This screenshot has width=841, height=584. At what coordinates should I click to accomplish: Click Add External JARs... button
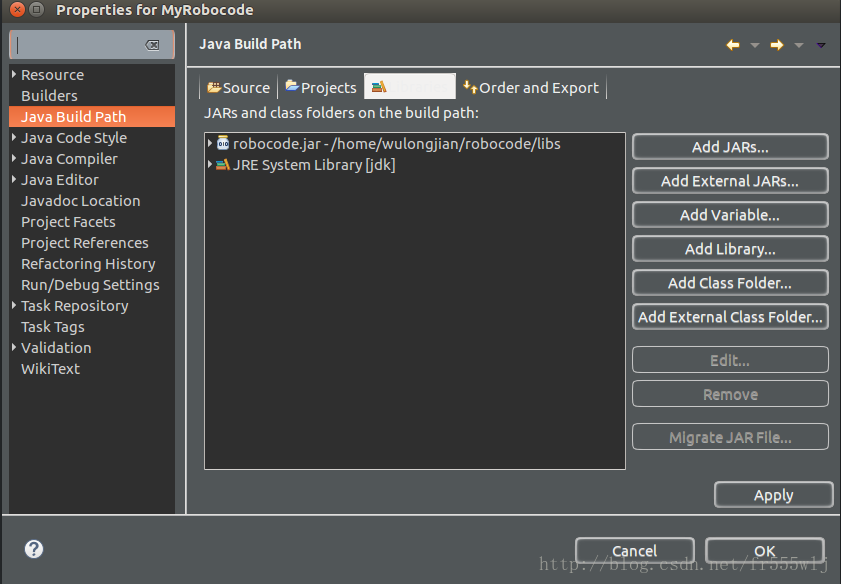(x=730, y=181)
